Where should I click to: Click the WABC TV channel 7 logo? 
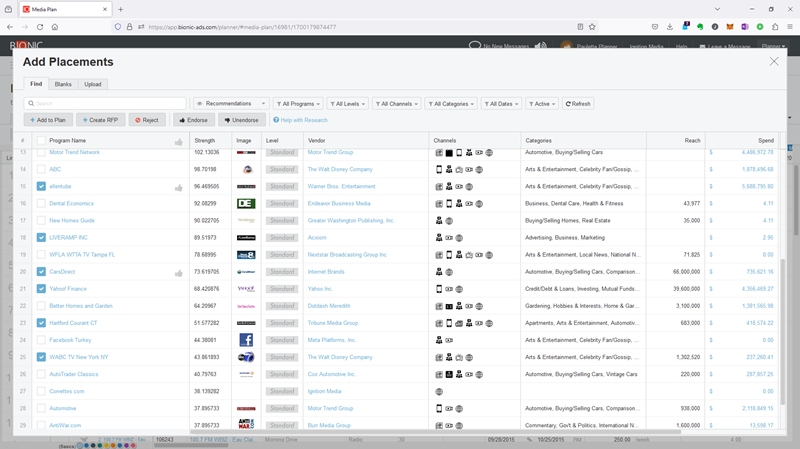[246, 357]
